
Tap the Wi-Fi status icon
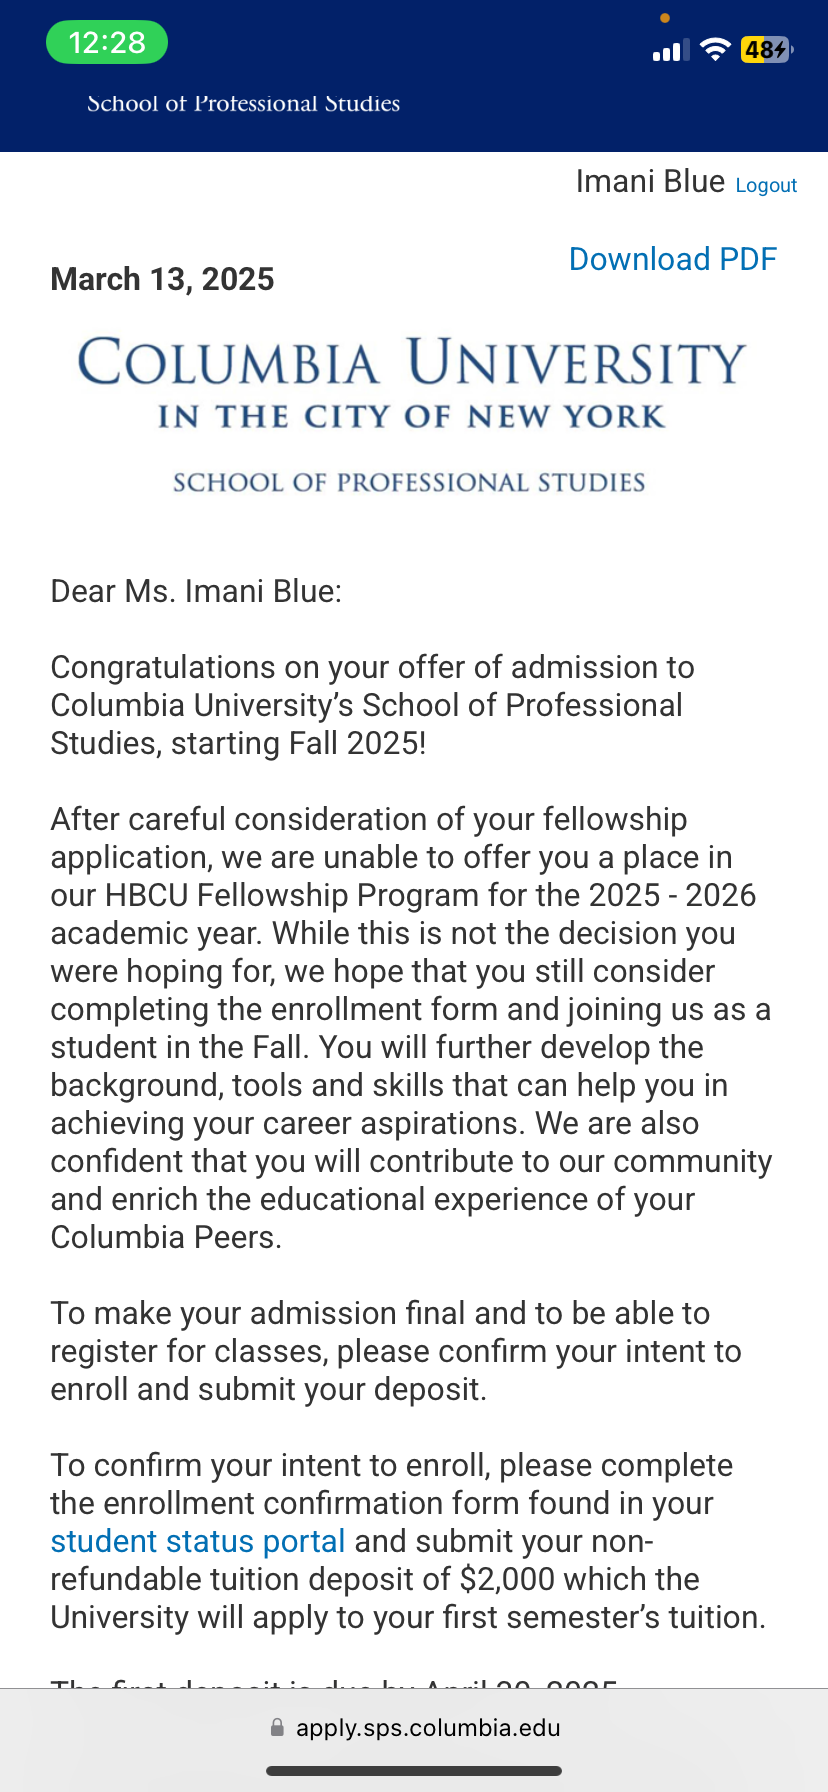pos(715,50)
